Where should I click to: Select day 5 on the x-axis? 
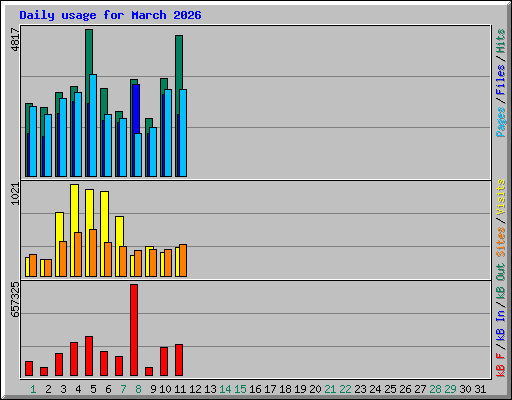93,389
